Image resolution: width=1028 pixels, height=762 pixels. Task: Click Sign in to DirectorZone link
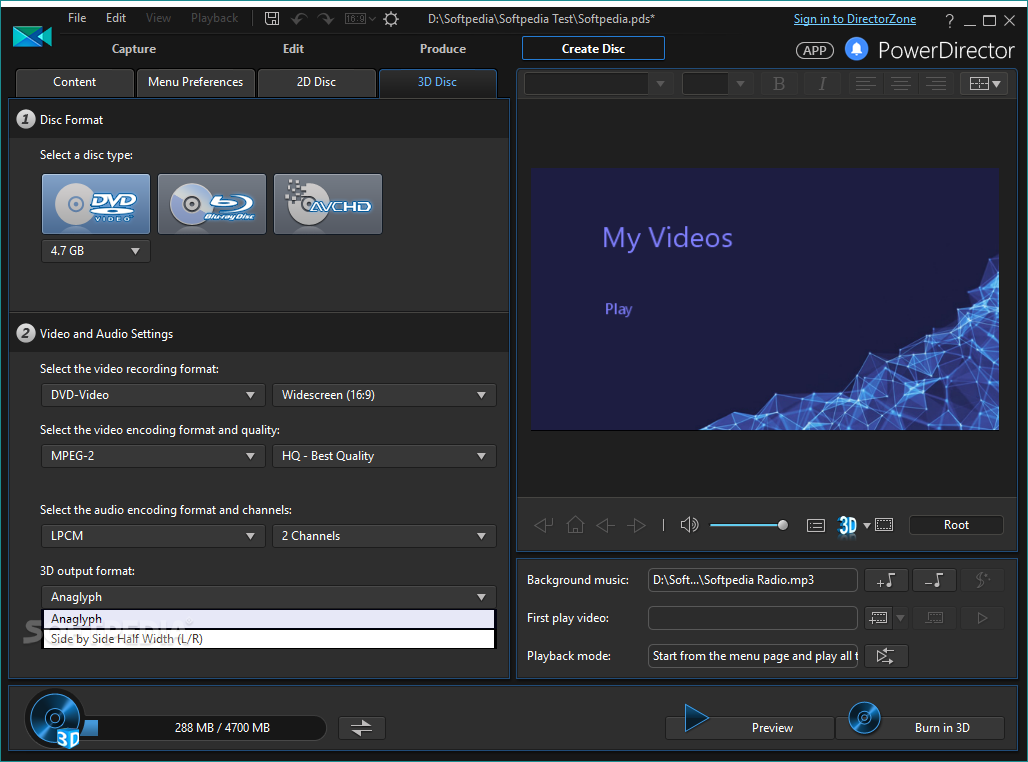tap(855, 19)
